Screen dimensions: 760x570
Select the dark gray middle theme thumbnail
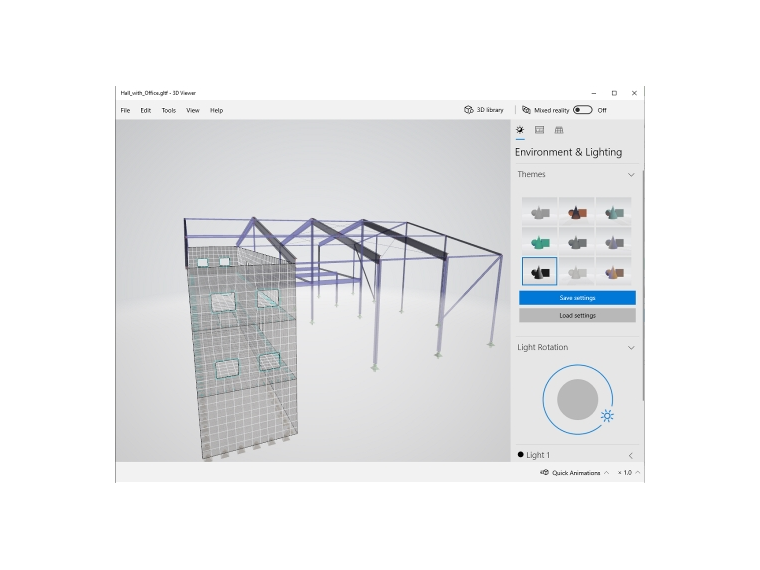pyautogui.click(x=577, y=242)
